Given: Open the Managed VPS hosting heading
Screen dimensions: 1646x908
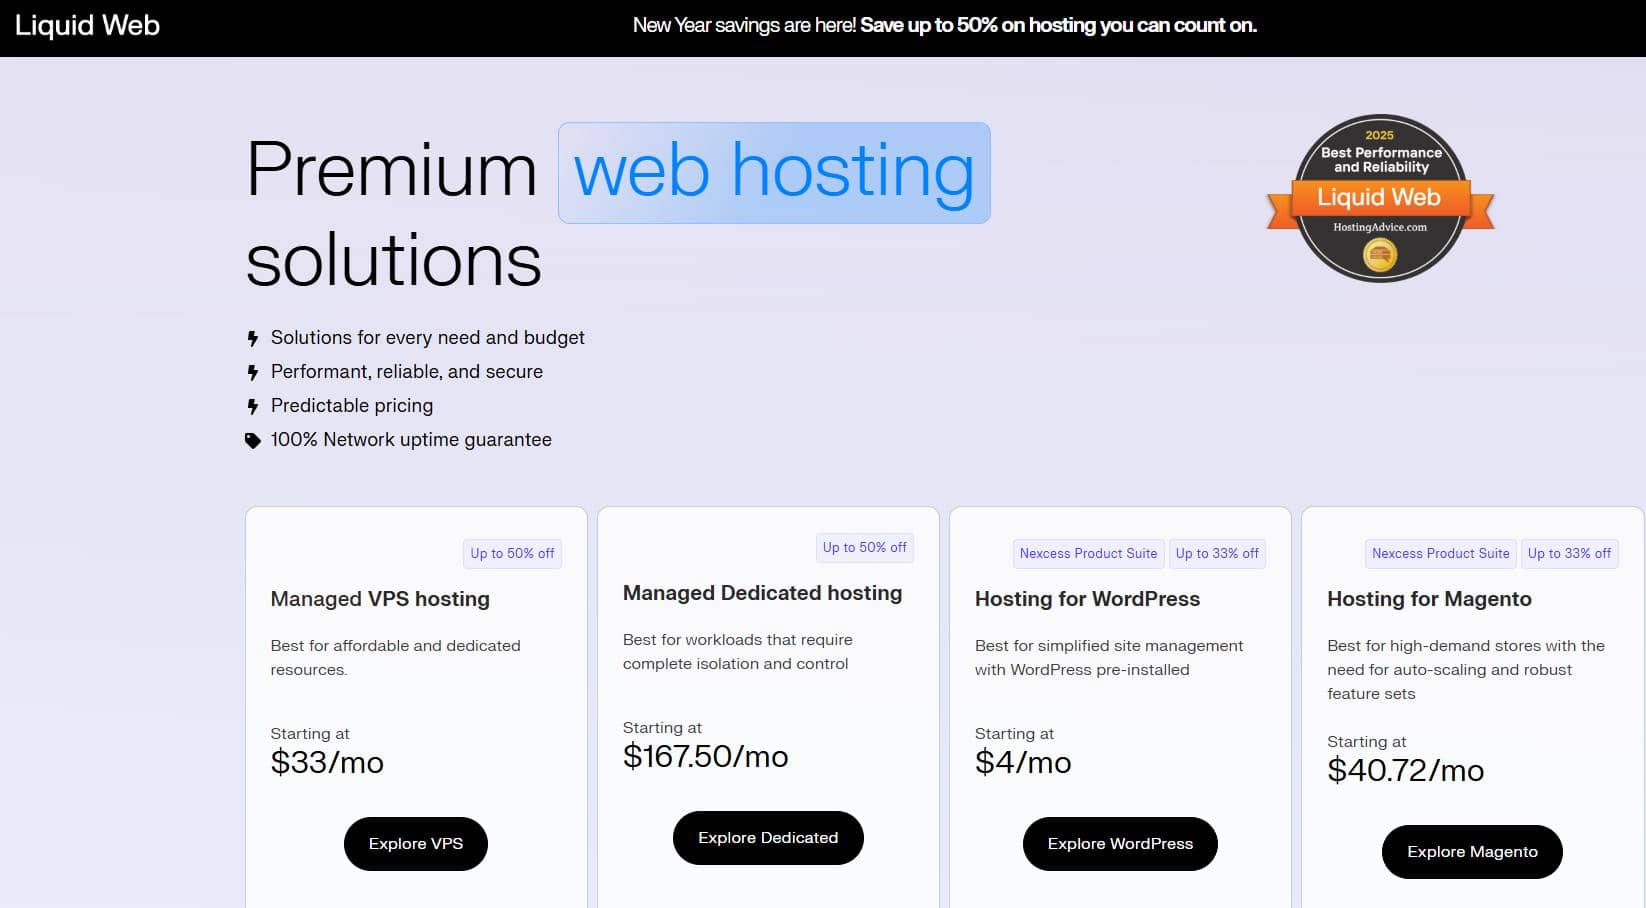Looking at the screenshot, I should pyautogui.click(x=380, y=599).
